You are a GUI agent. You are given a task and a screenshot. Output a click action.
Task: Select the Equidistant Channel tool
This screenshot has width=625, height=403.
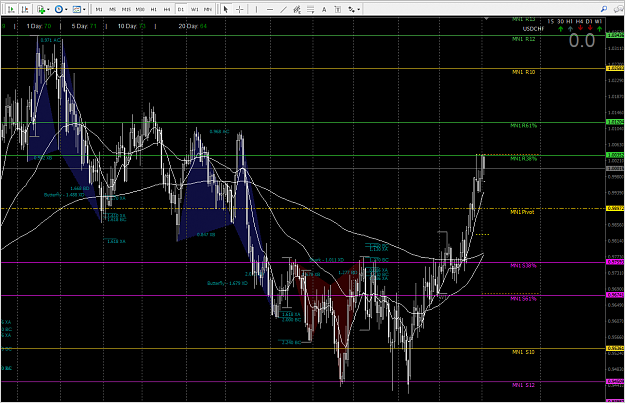point(297,9)
